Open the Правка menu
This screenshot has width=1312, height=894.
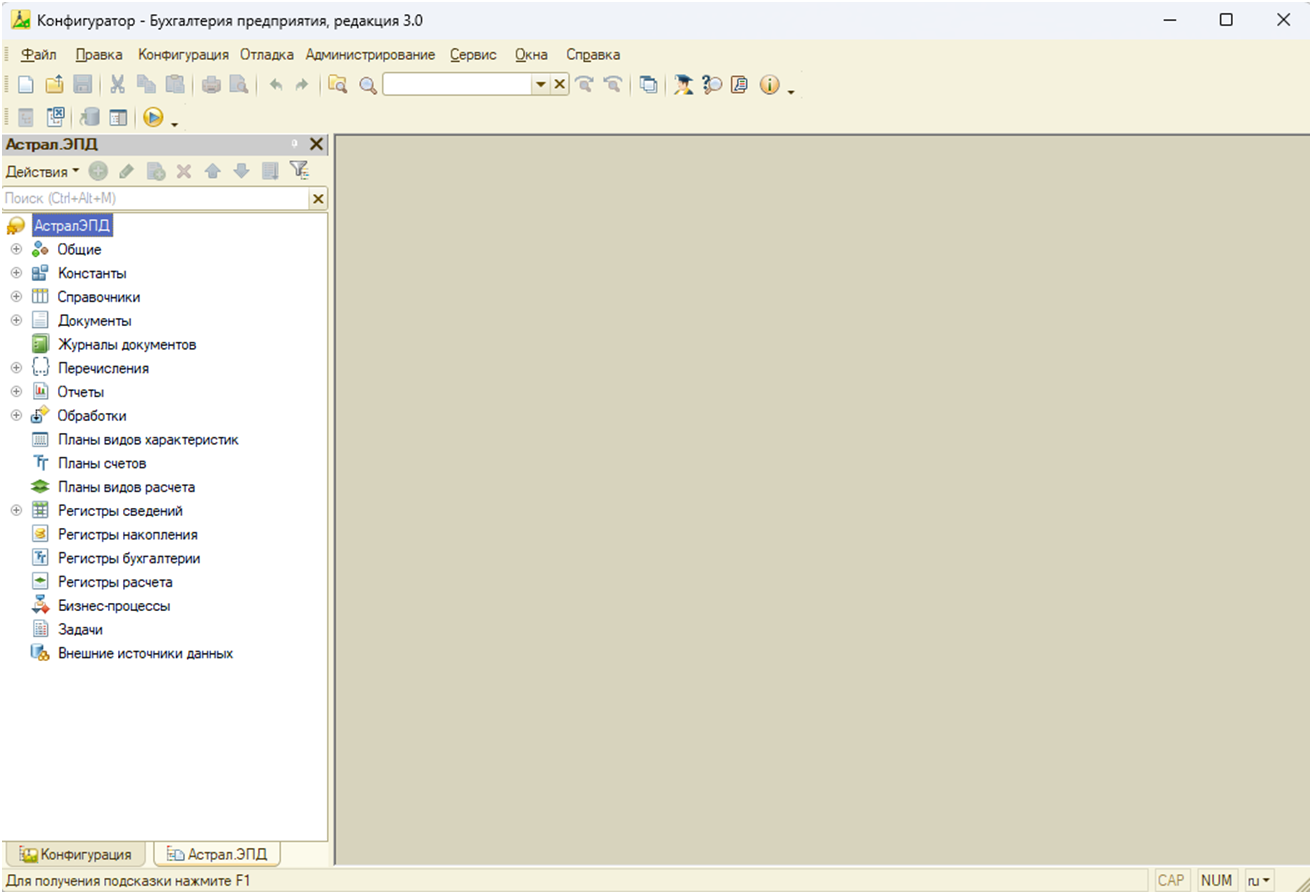(x=99, y=55)
